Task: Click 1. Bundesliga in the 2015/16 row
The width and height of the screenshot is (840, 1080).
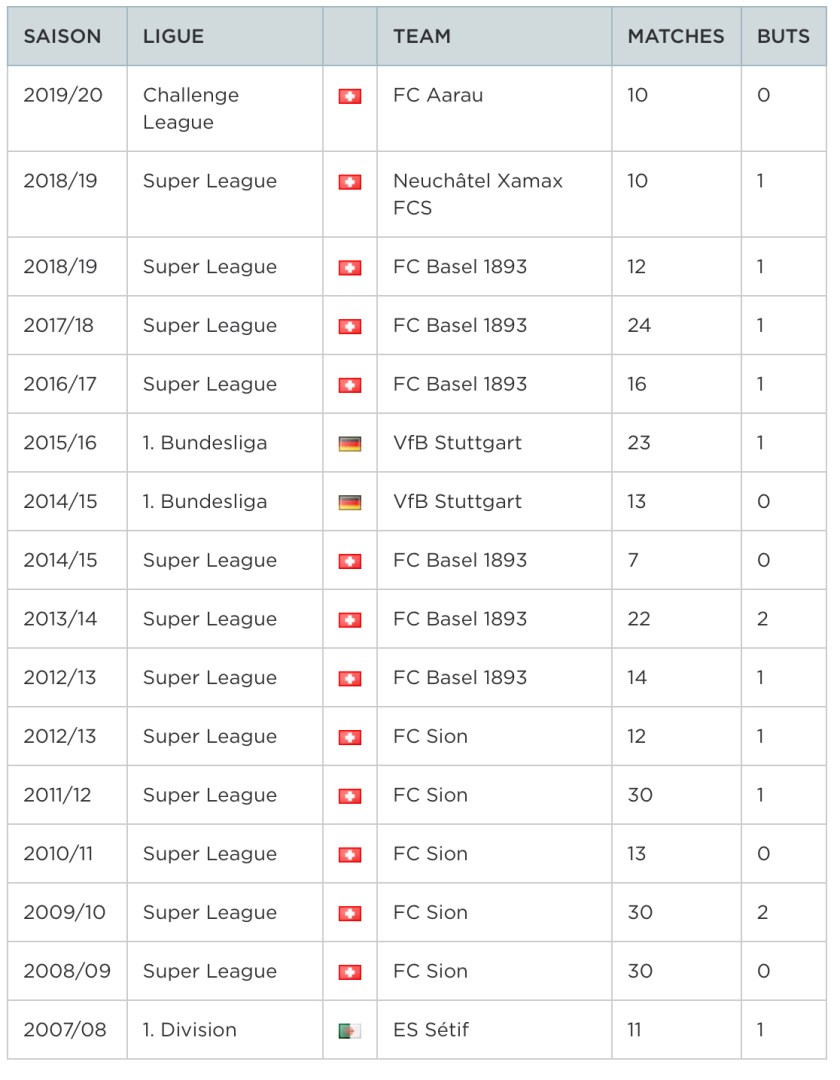Action: (205, 443)
